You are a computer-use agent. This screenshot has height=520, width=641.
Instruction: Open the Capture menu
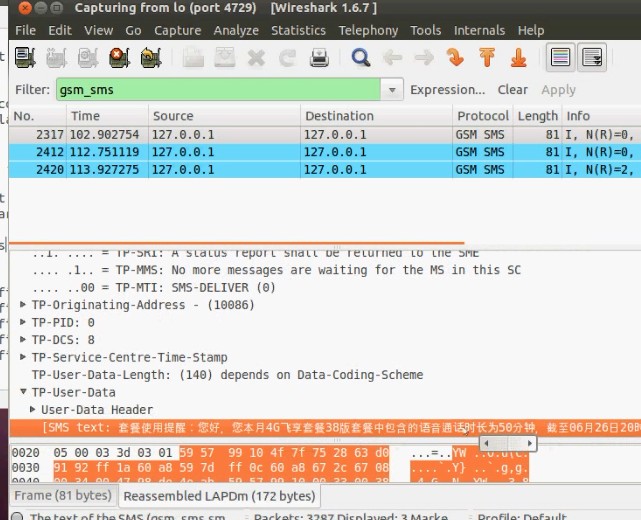[x=177, y=30]
